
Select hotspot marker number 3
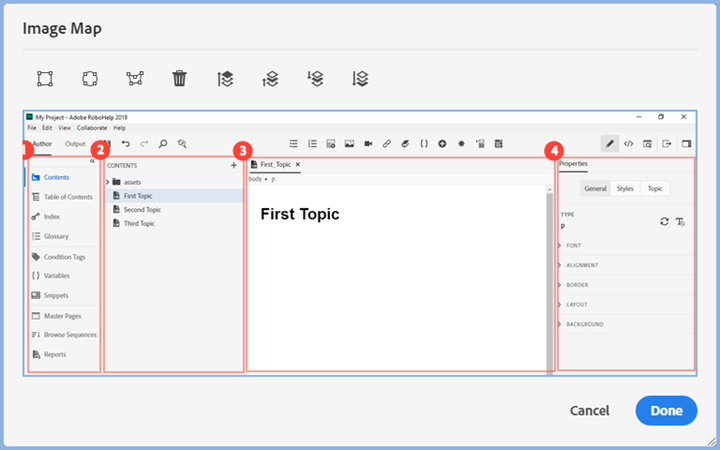(241, 151)
